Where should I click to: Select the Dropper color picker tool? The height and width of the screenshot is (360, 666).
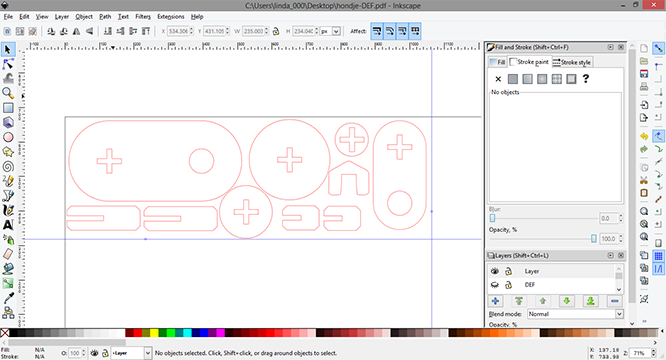8,298
